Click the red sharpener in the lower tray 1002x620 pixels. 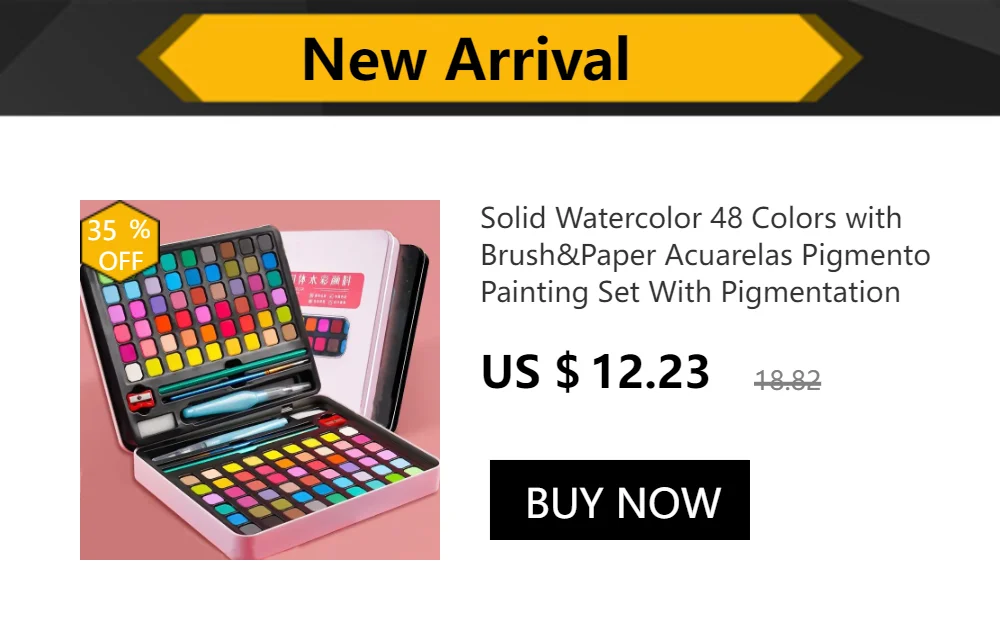point(332,421)
